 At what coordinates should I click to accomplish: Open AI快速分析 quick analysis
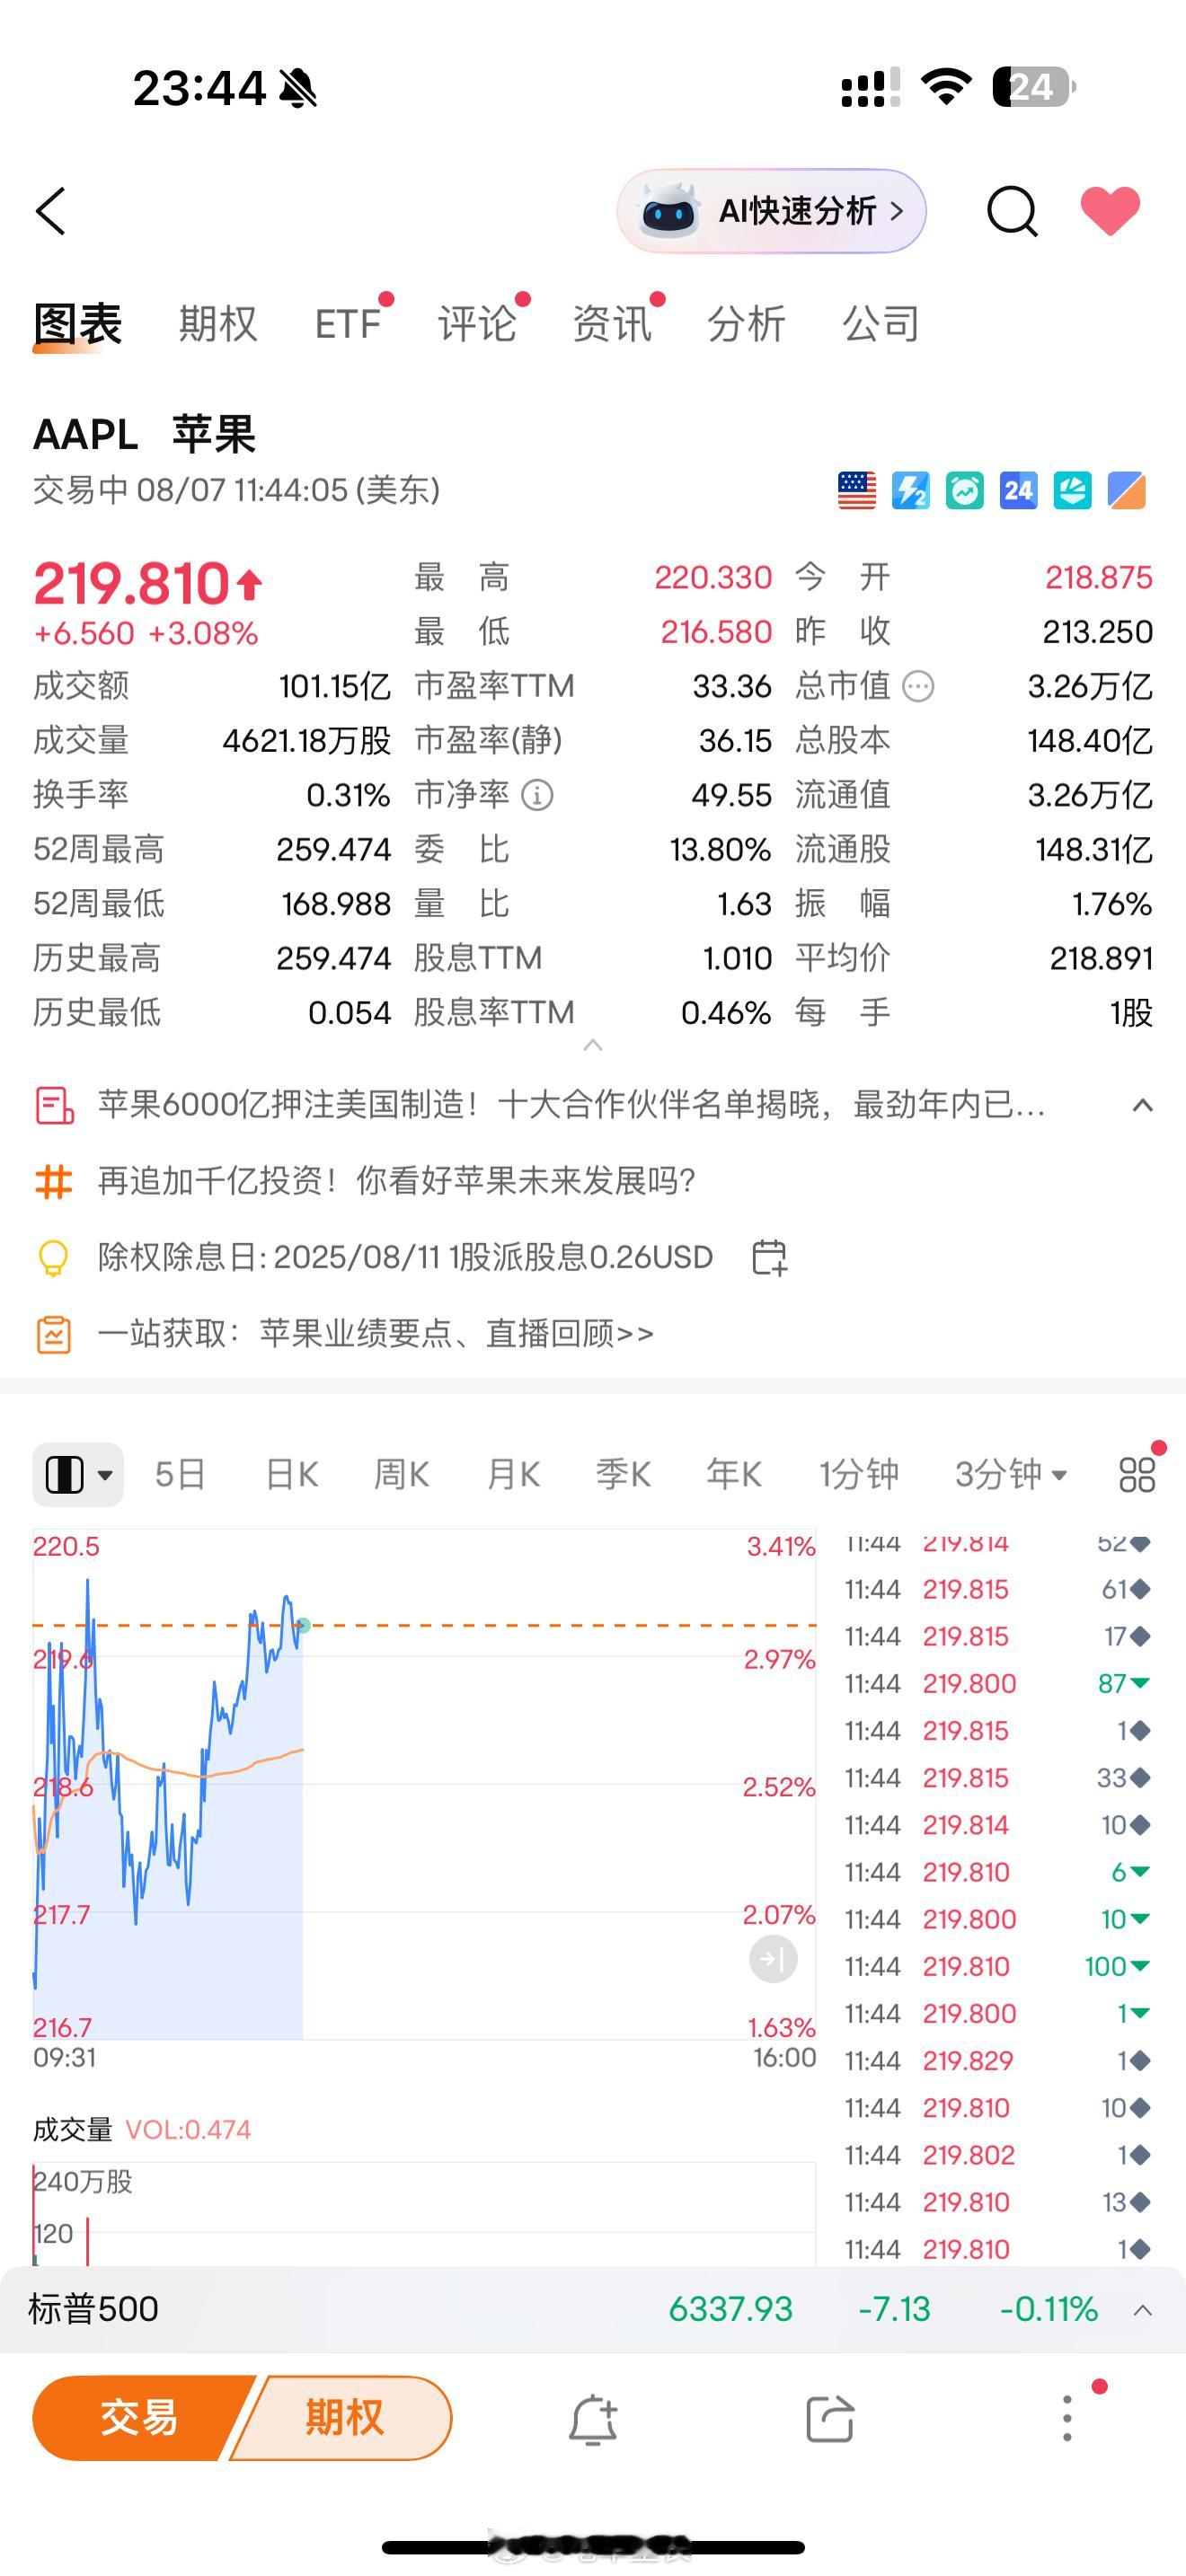[771, 211]
